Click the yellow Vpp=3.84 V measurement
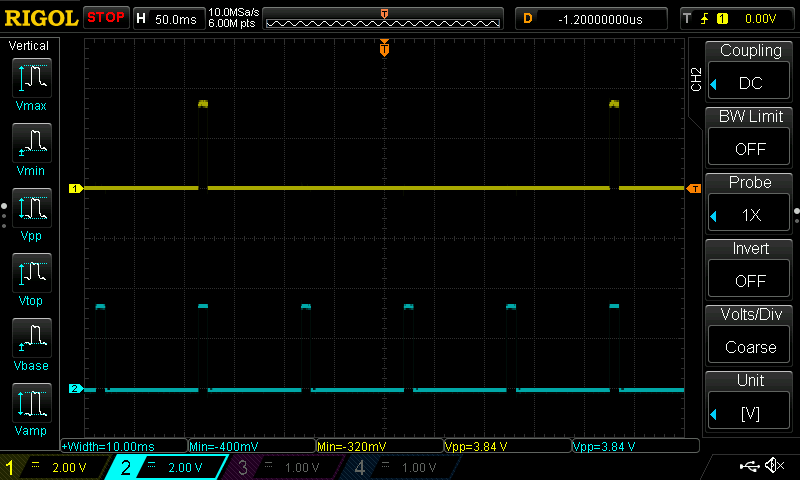The width and height of the screenshot is (800, 480). pos(508,446)
